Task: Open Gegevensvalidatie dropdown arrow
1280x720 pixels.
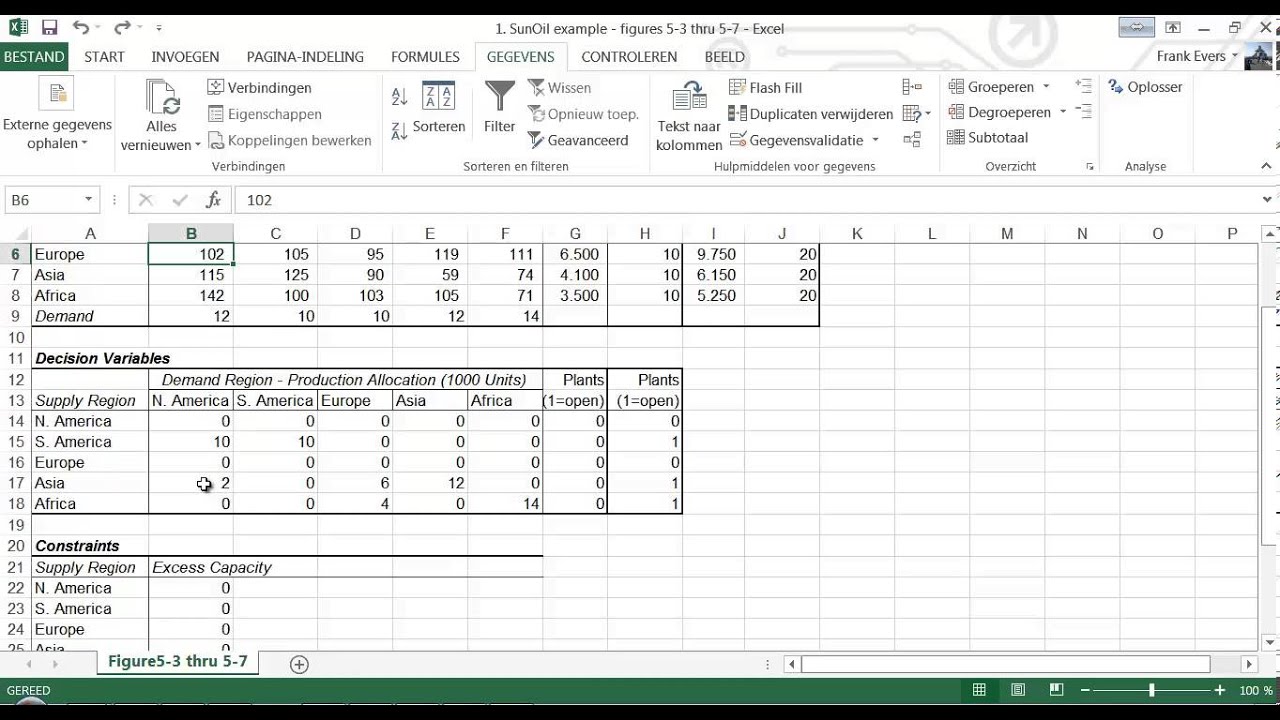Action: [x=875, y=140]
